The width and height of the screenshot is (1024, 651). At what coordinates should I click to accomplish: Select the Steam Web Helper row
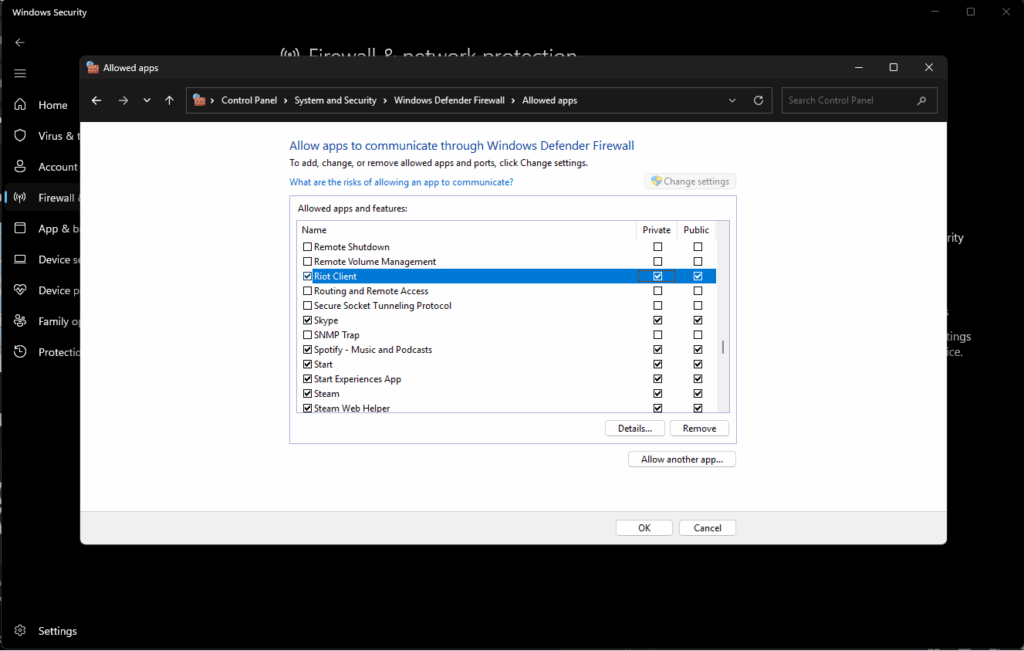click(x=507, y=408)
